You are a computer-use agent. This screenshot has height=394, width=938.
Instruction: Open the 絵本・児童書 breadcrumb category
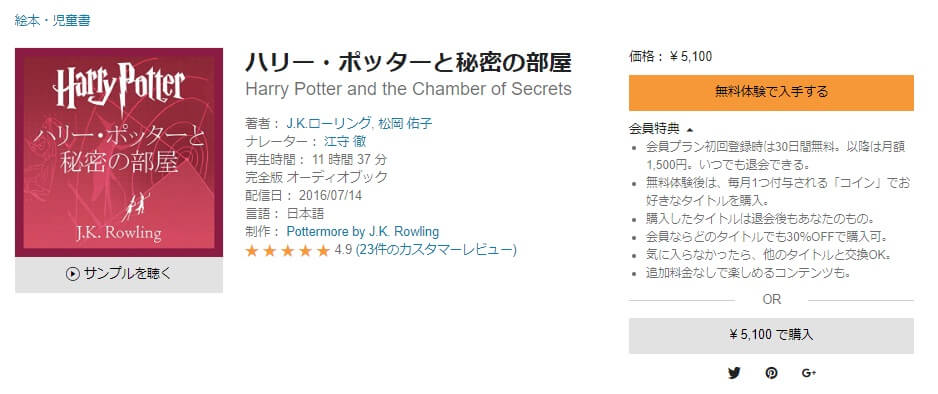[53, 20]
